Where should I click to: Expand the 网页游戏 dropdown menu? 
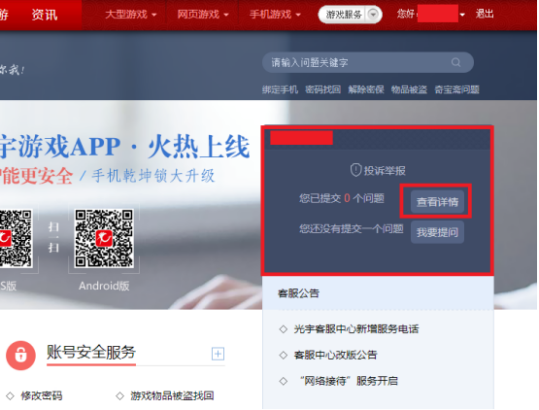tap(203, 14)
